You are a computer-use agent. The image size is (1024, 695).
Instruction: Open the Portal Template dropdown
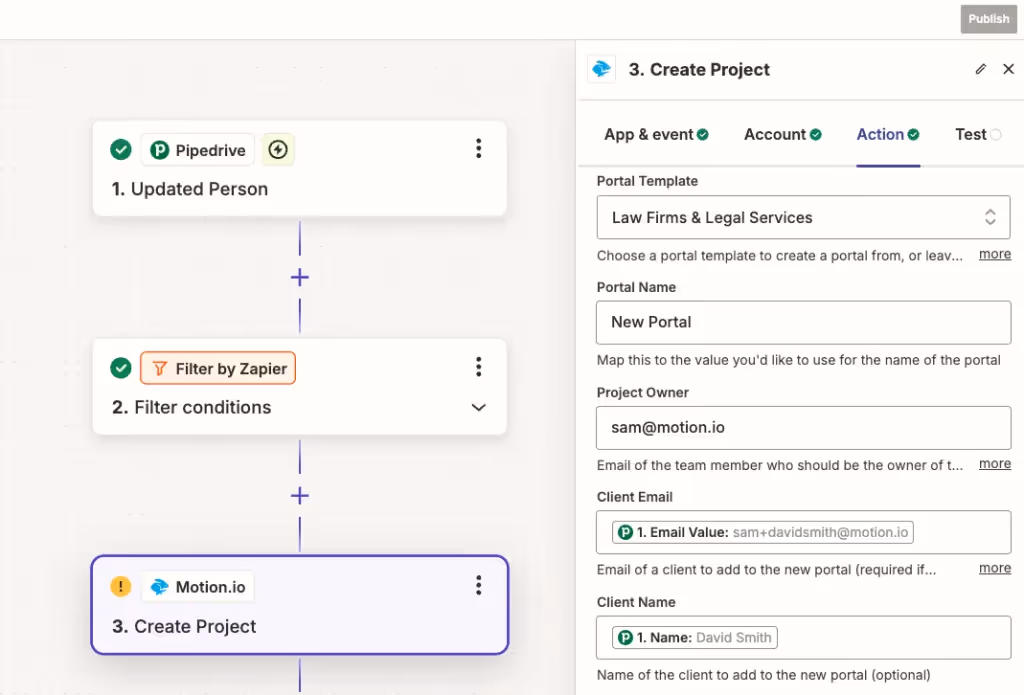coord(803,218)
